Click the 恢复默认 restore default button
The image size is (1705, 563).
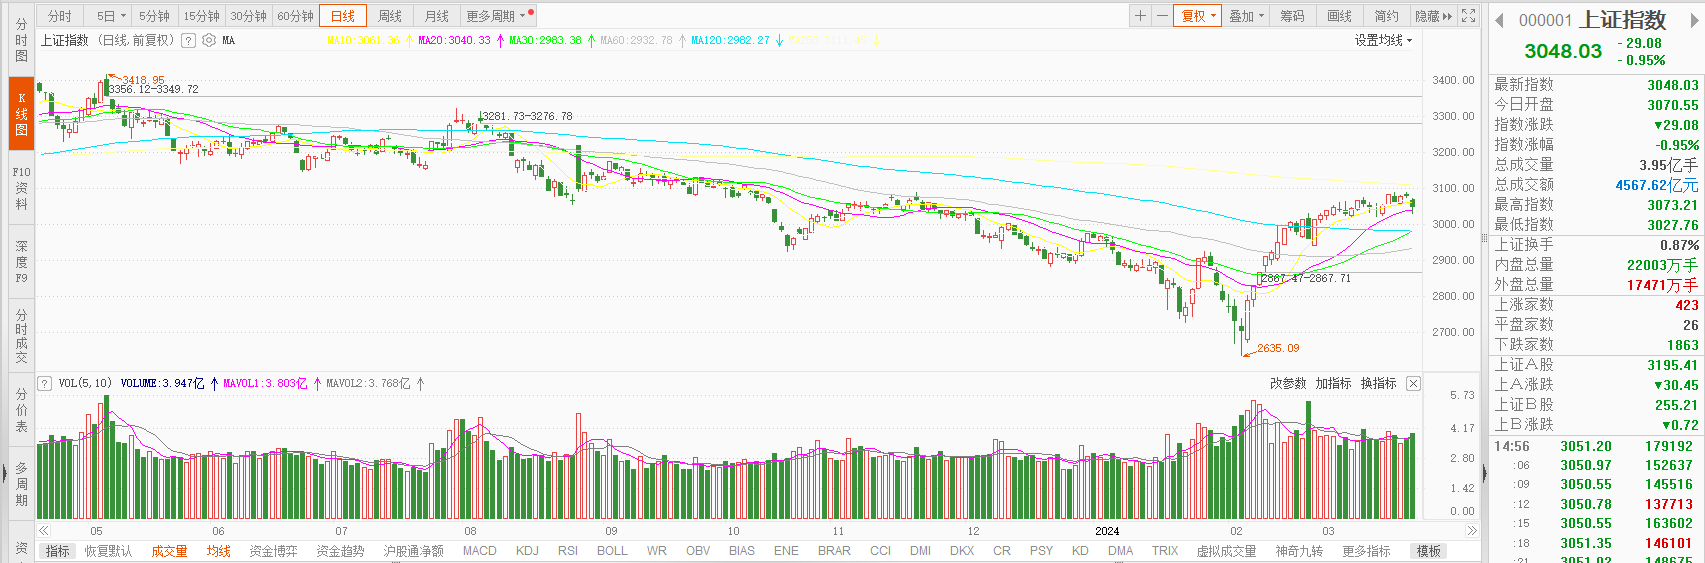pos(108,551)
